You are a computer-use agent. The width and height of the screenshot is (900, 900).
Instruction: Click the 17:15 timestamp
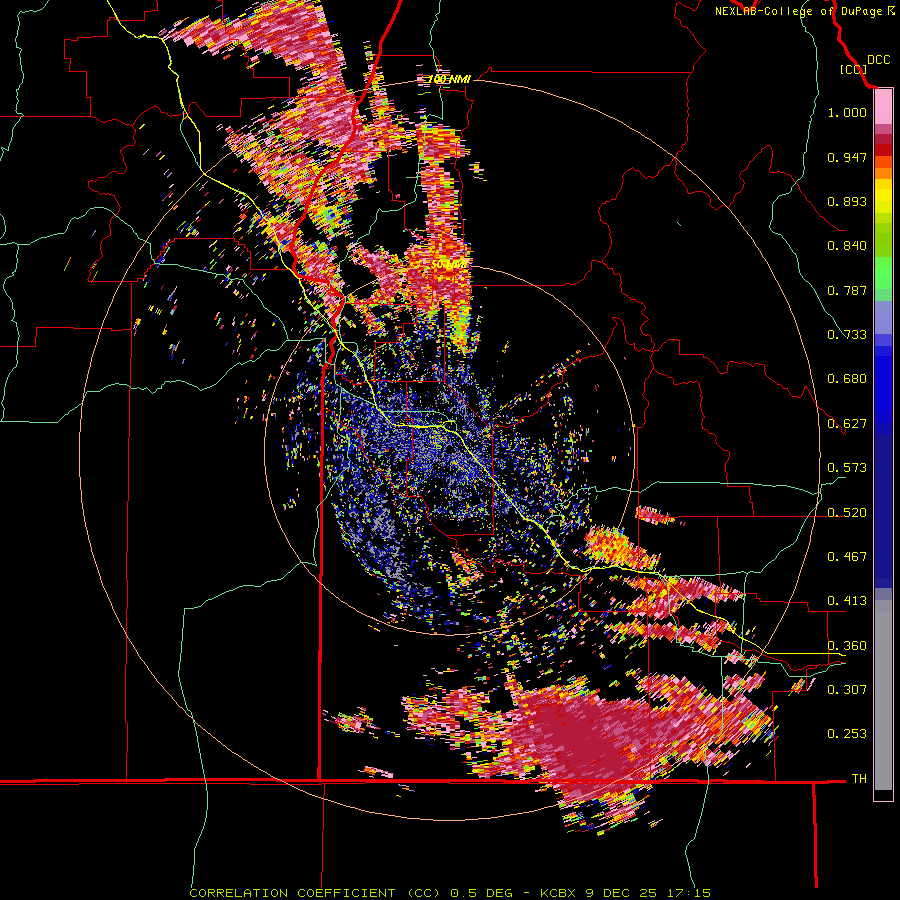click(x=689, y=893)
